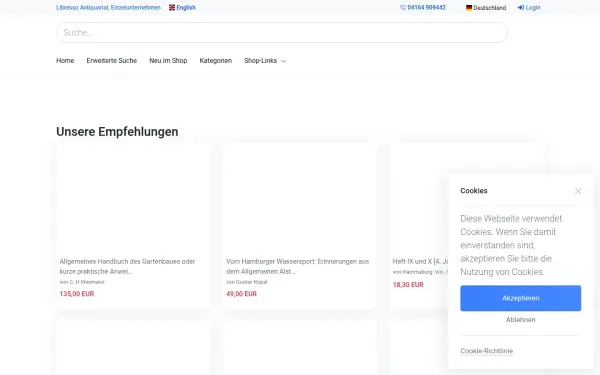
Task: Click the Hamburger Wassersport book cover image area
Action: tap(299, 199)
